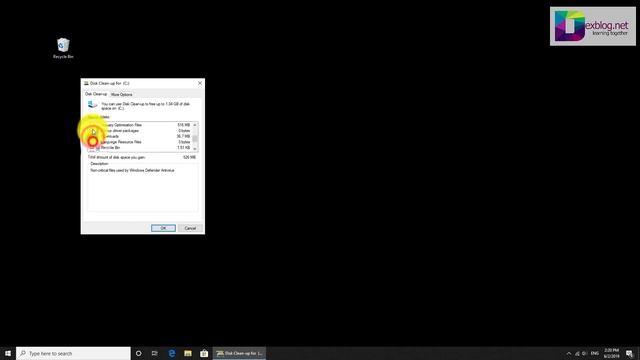This screenshot has width=640, height=360.
Task: Open Microsoft Store from the taskbar
Action: 204,353
